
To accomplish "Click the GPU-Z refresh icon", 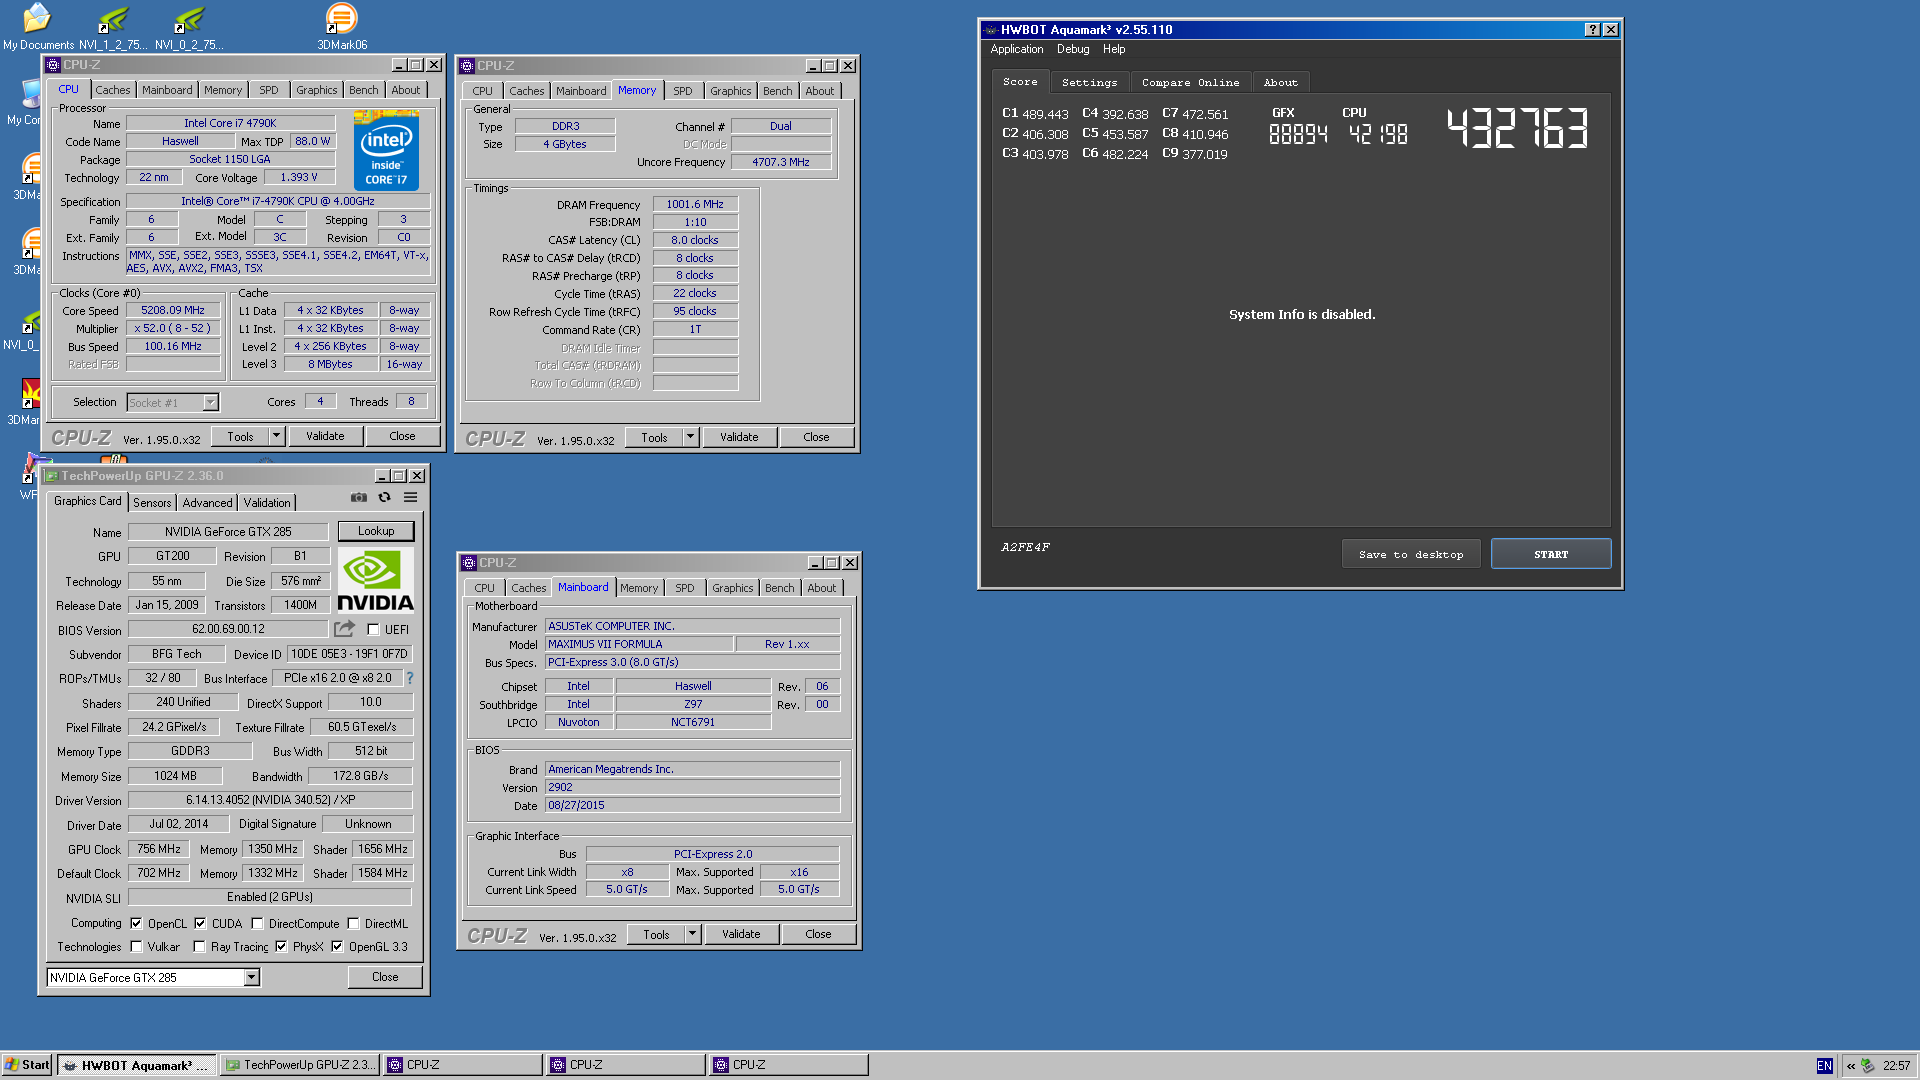I will pyautogui.click(x=384, y=498).
